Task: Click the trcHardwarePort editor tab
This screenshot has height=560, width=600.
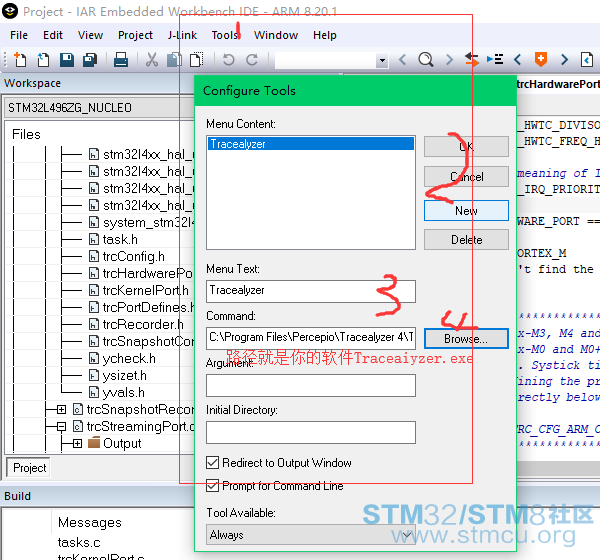Action: (x=558, y=84)
